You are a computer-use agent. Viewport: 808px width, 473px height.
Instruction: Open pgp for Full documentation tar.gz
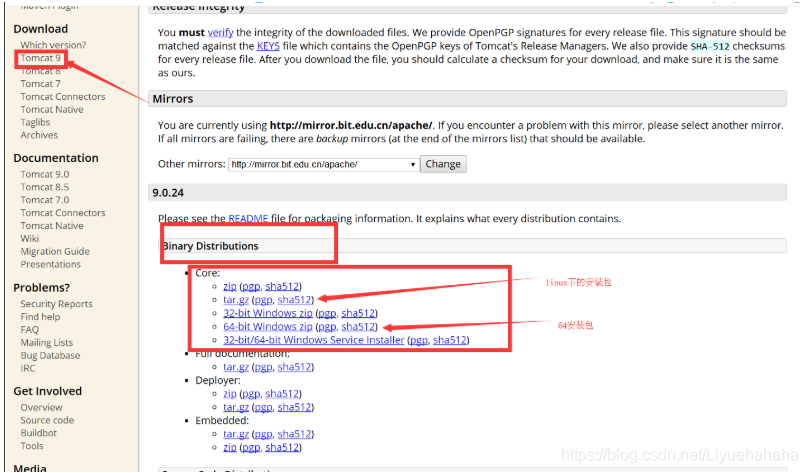[263, 366]
